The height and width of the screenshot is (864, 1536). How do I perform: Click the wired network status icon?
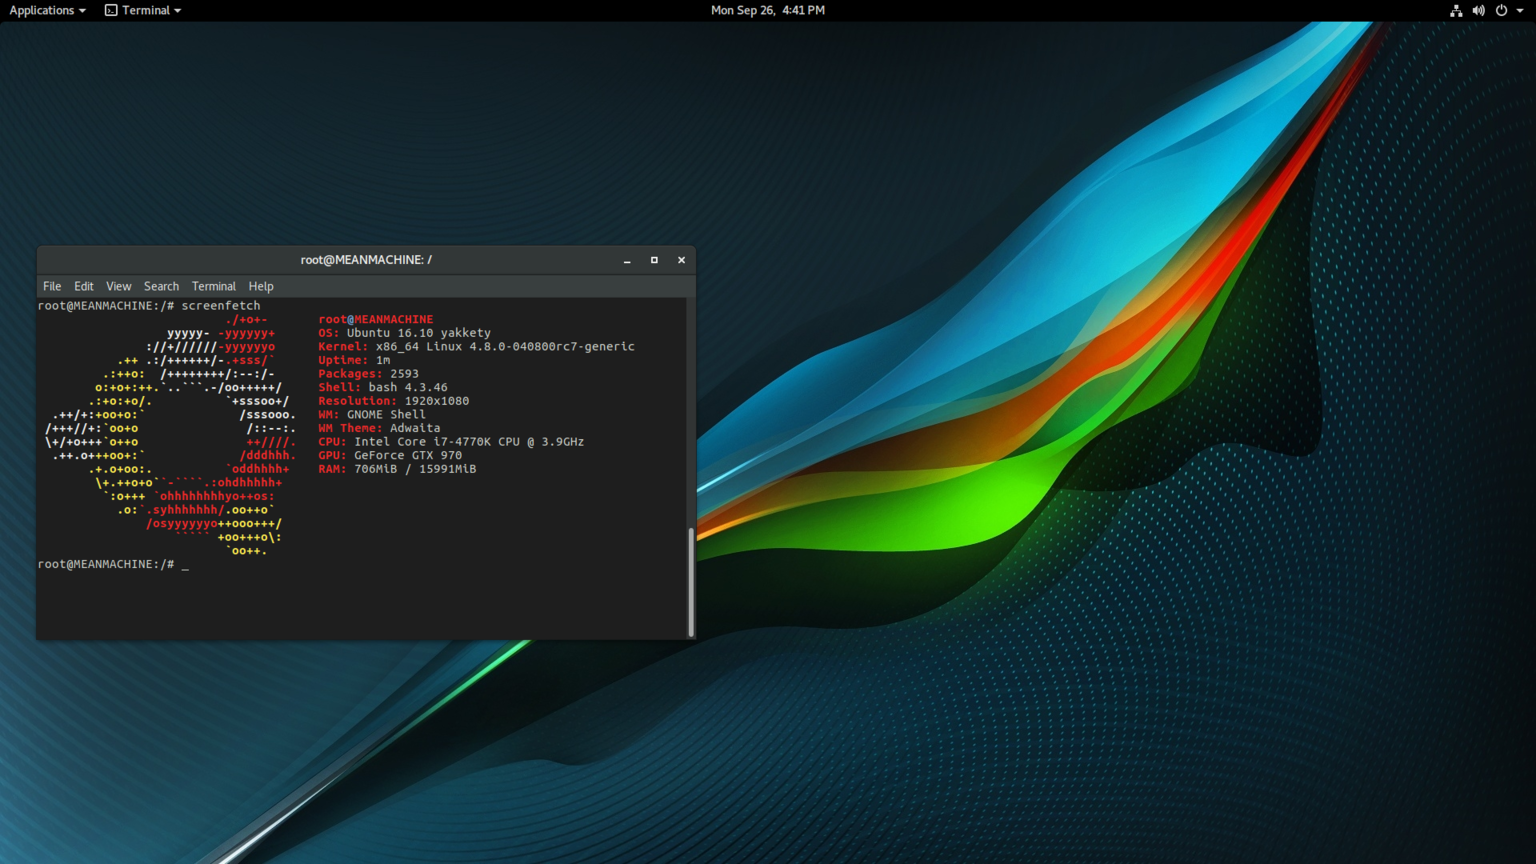click(1456, 10)
